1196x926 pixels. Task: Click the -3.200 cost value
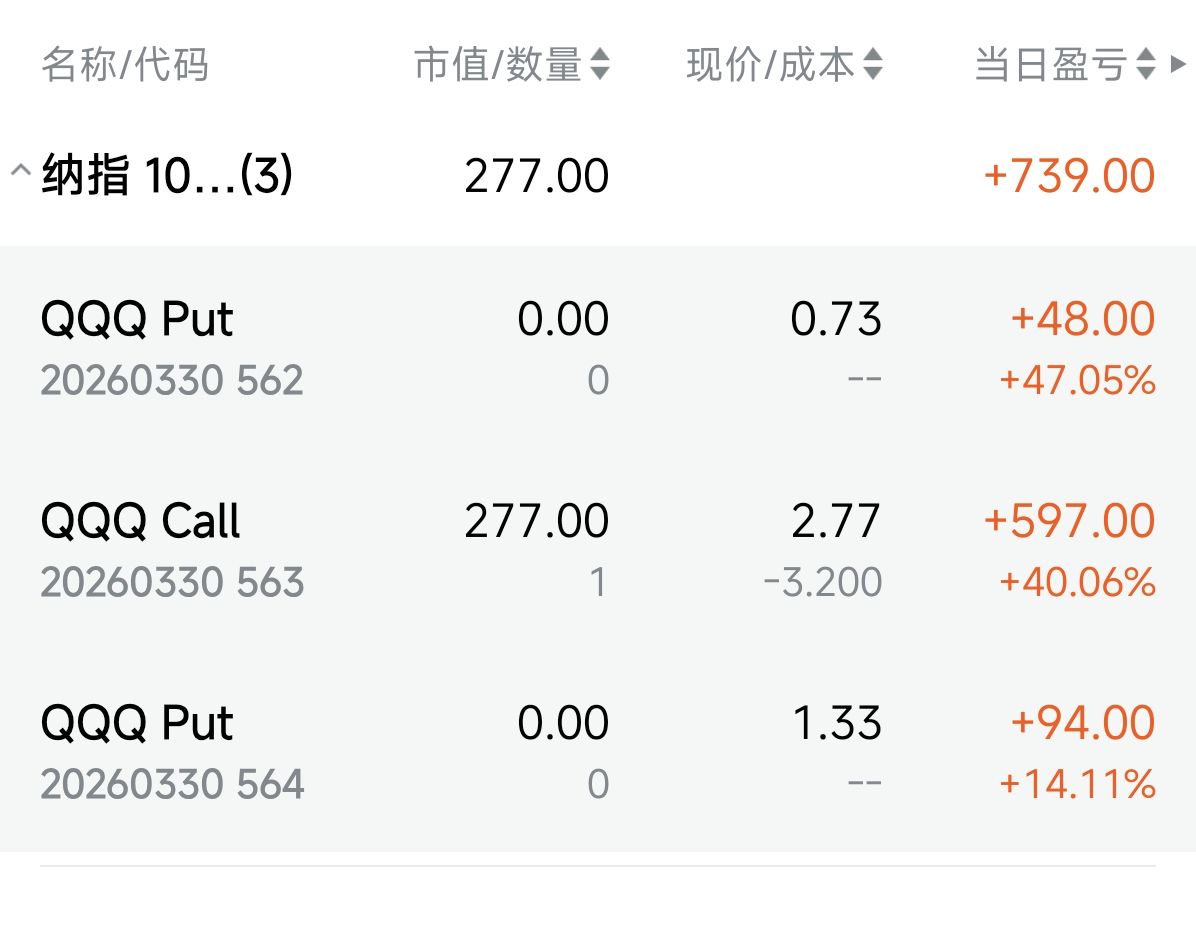822,582
